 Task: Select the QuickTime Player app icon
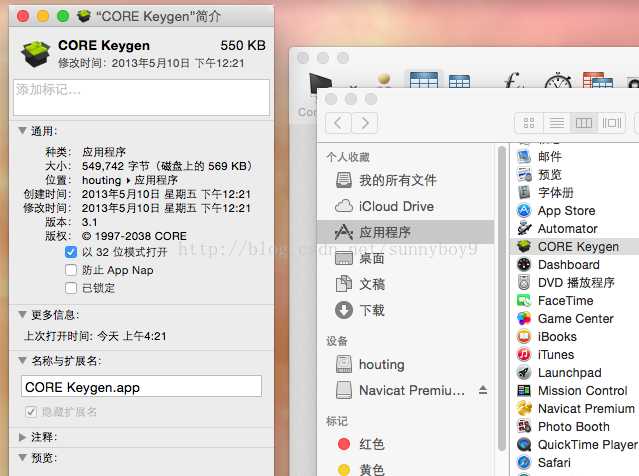coord(524,445)
